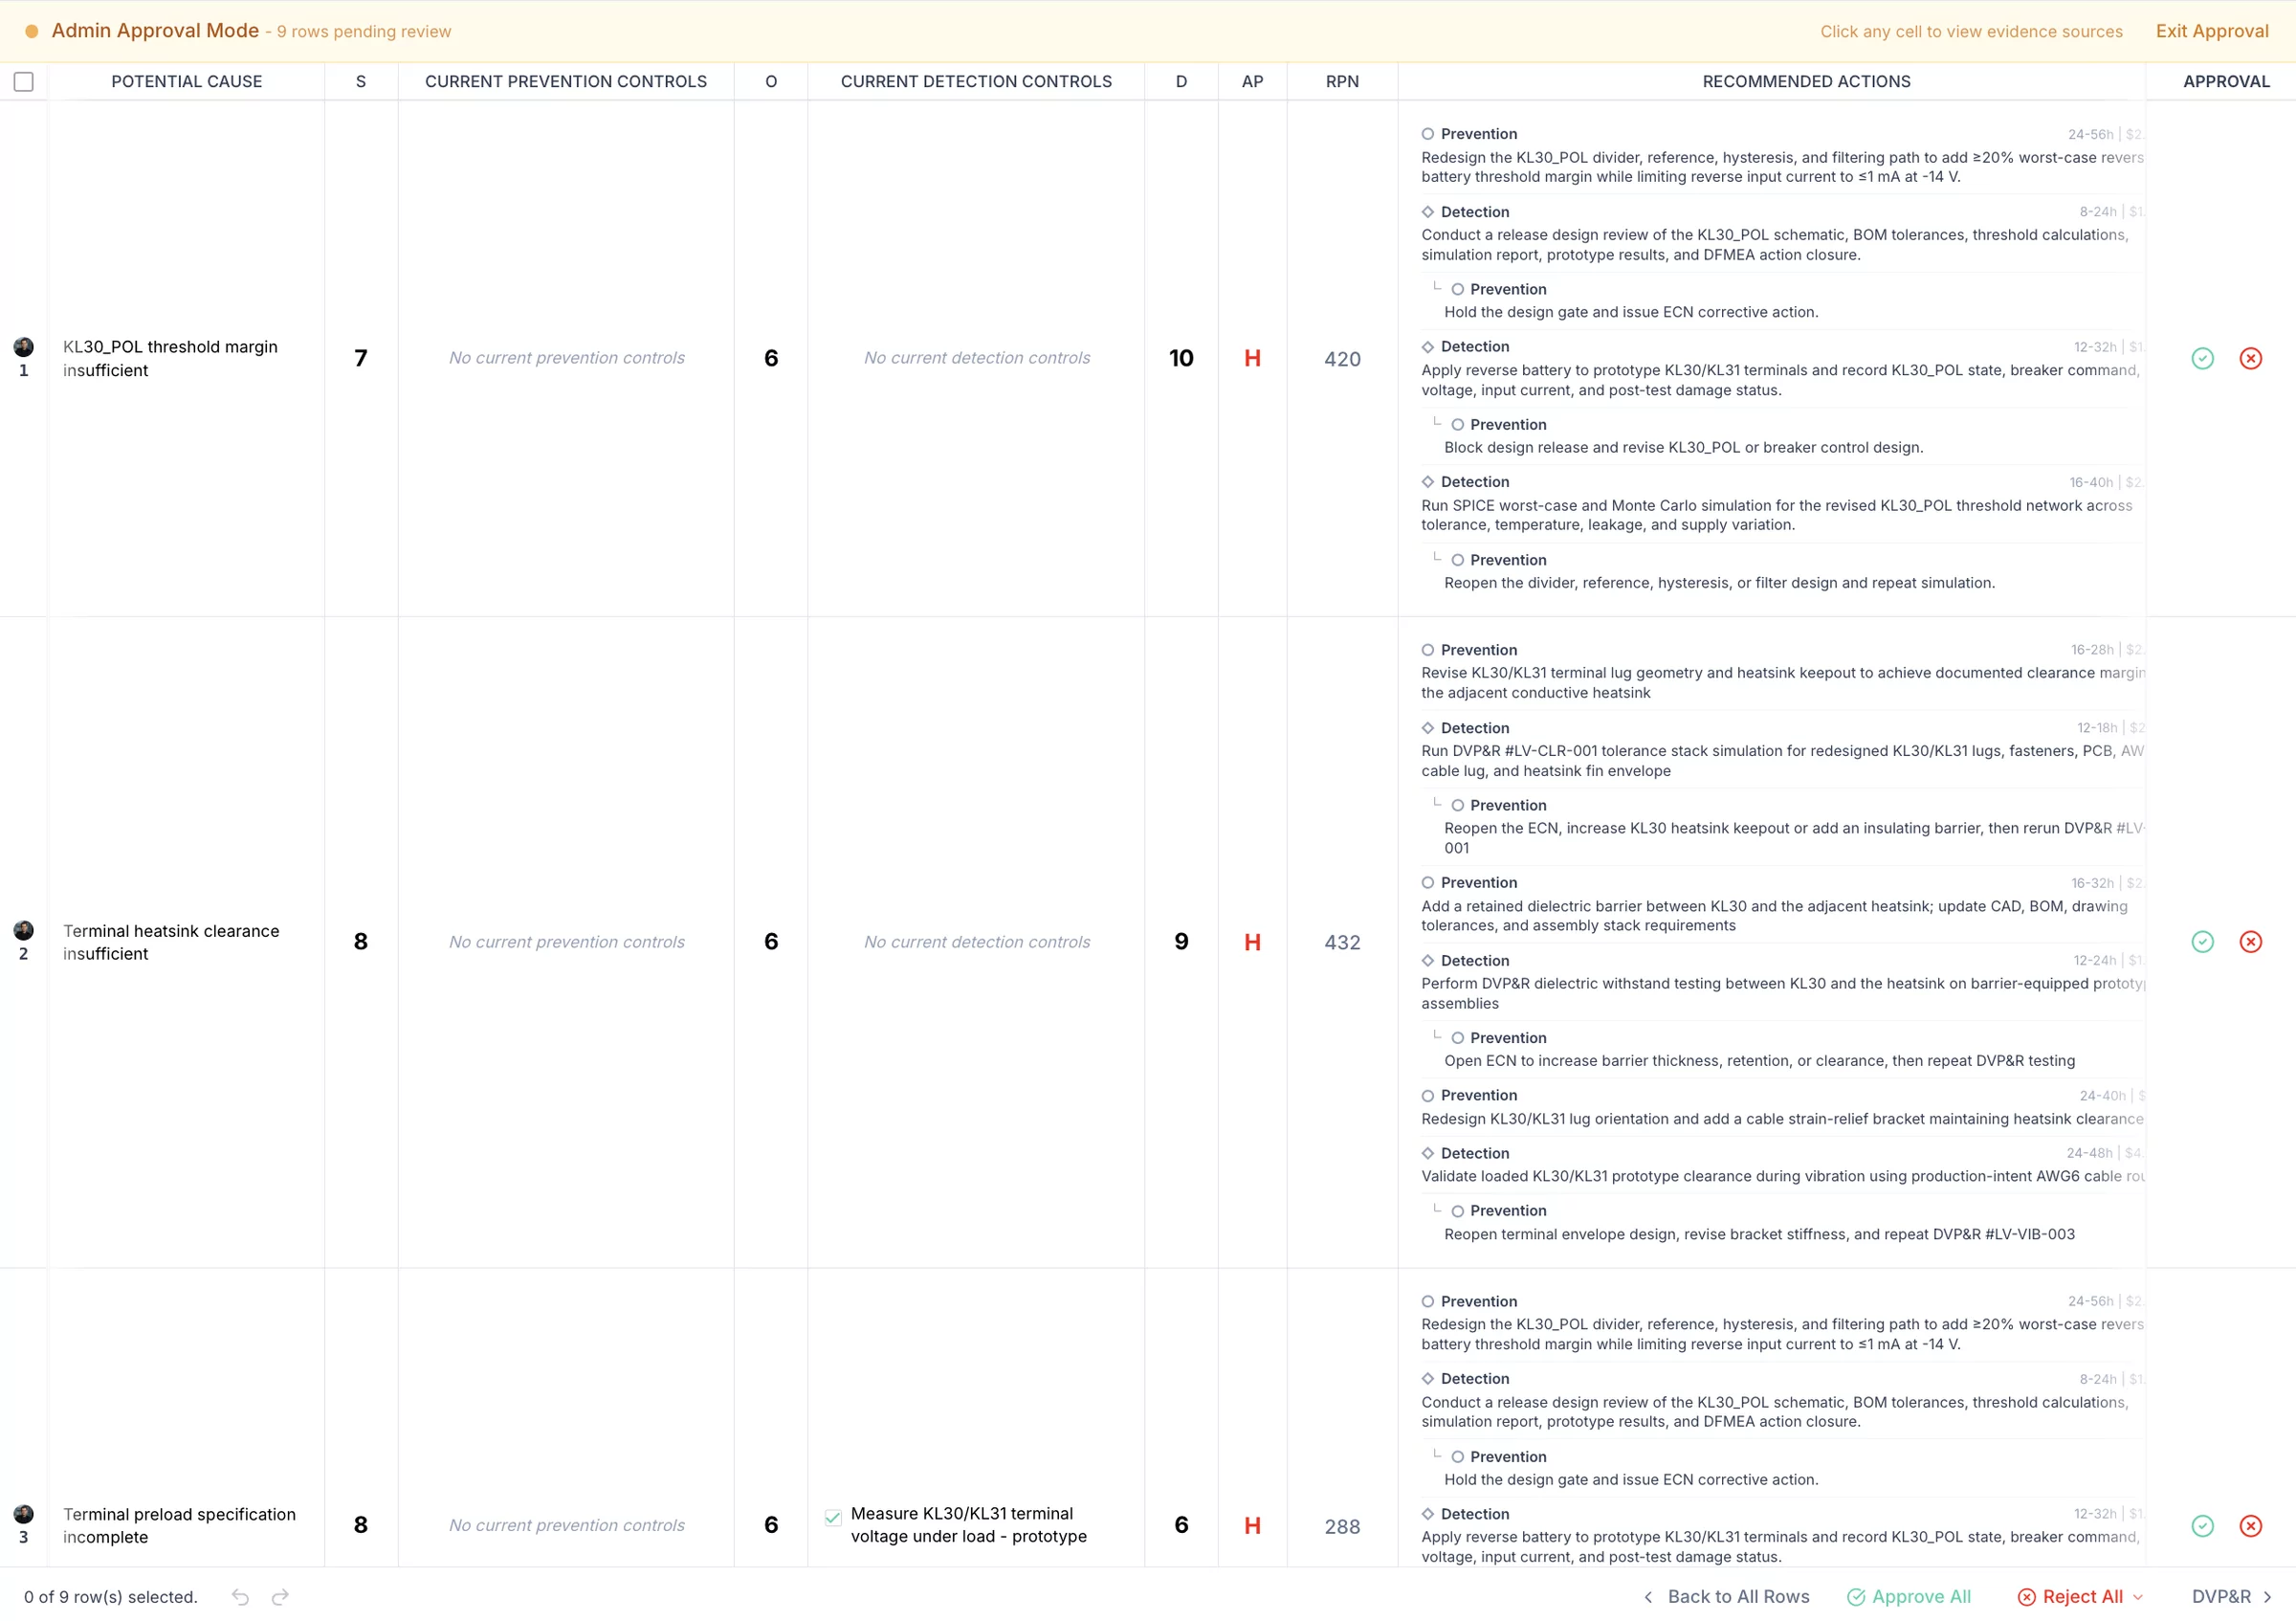This screenshot has width=2296, height=1621.
Task: Approve row 1 KL30_POL threshold margin
Action: click(2202, 358)
